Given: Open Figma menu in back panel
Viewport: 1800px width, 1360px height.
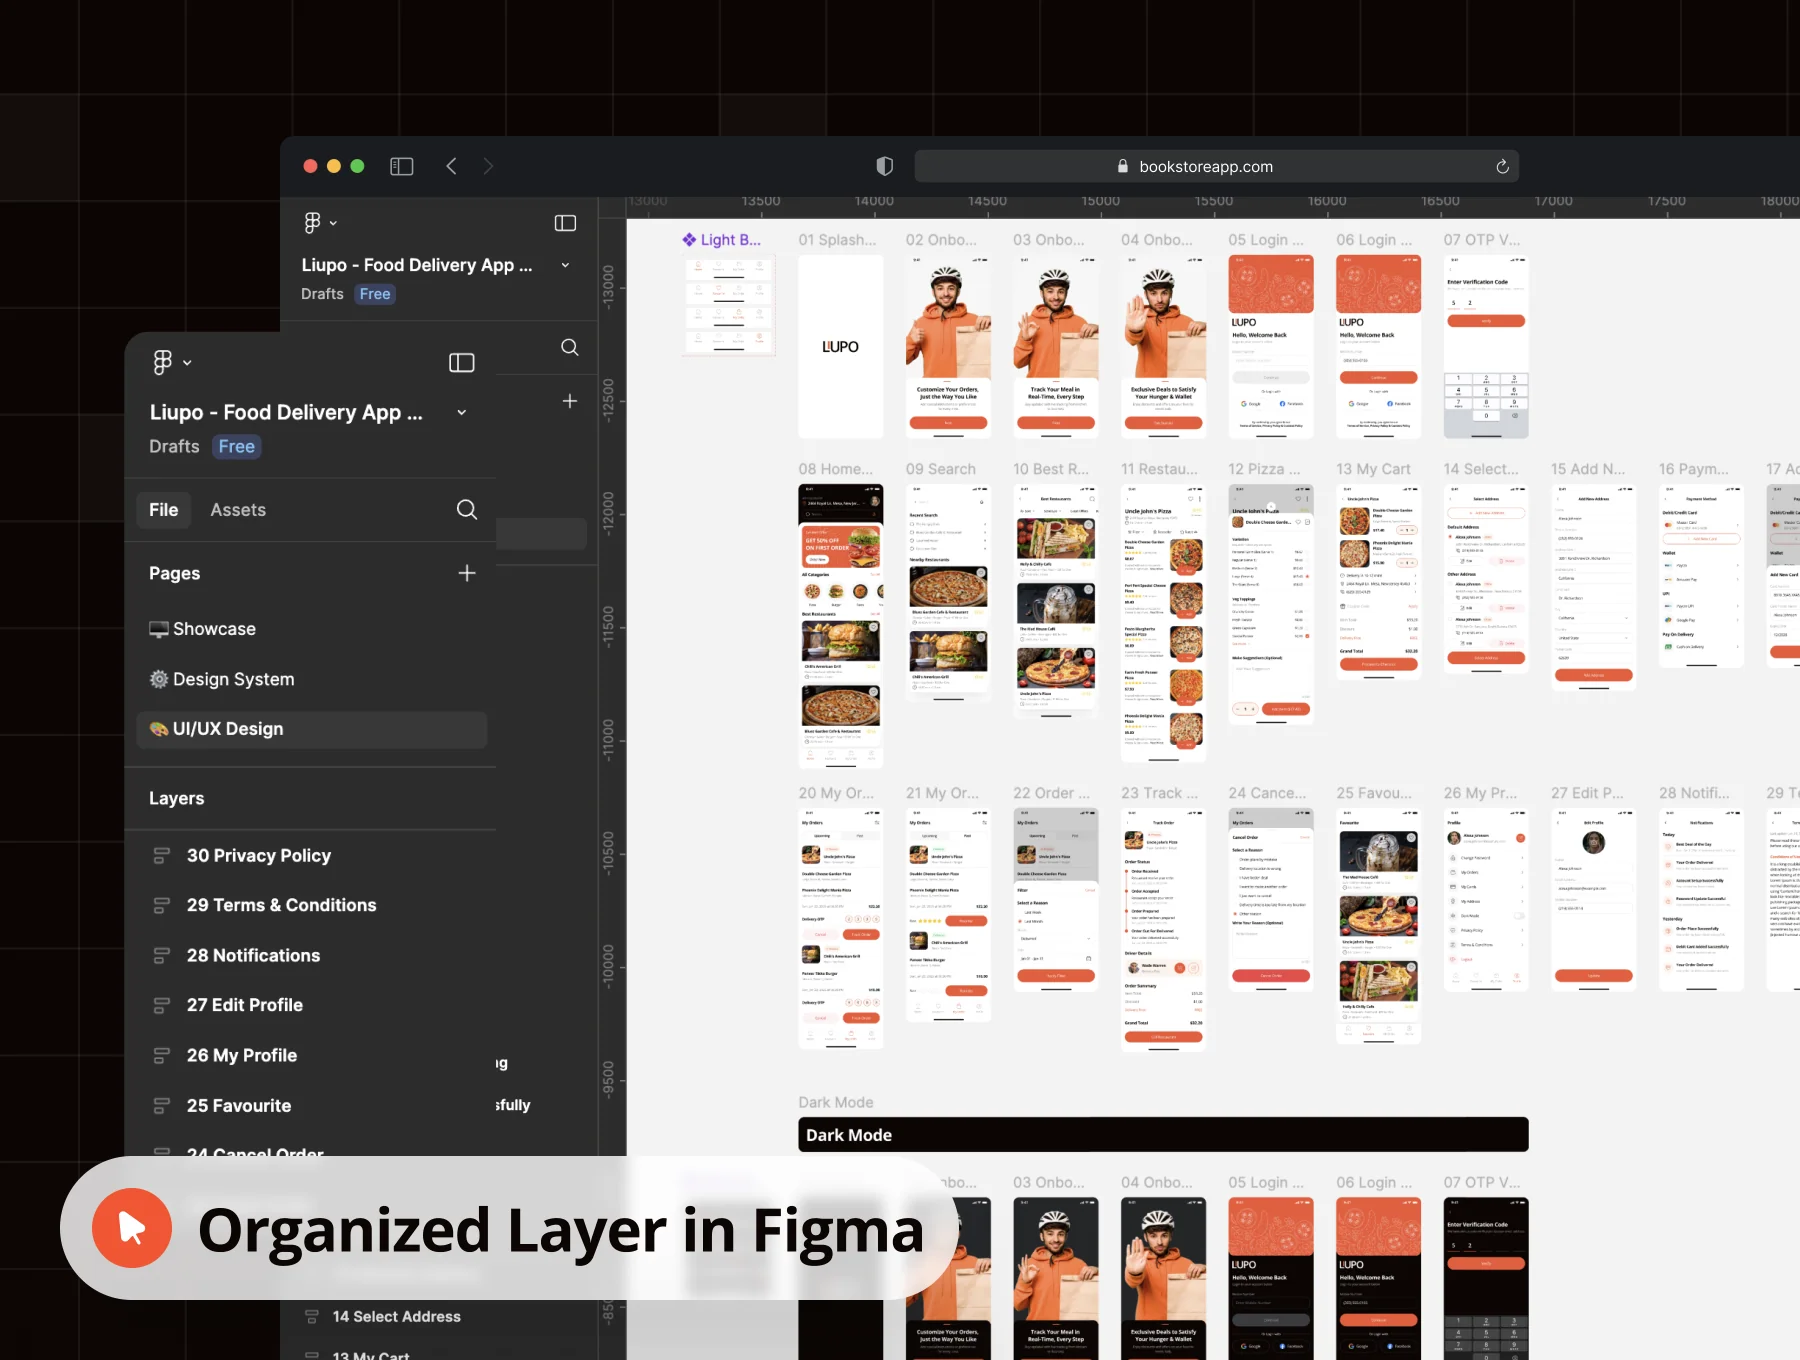Looking at the screenshot, I should [320, 223].
